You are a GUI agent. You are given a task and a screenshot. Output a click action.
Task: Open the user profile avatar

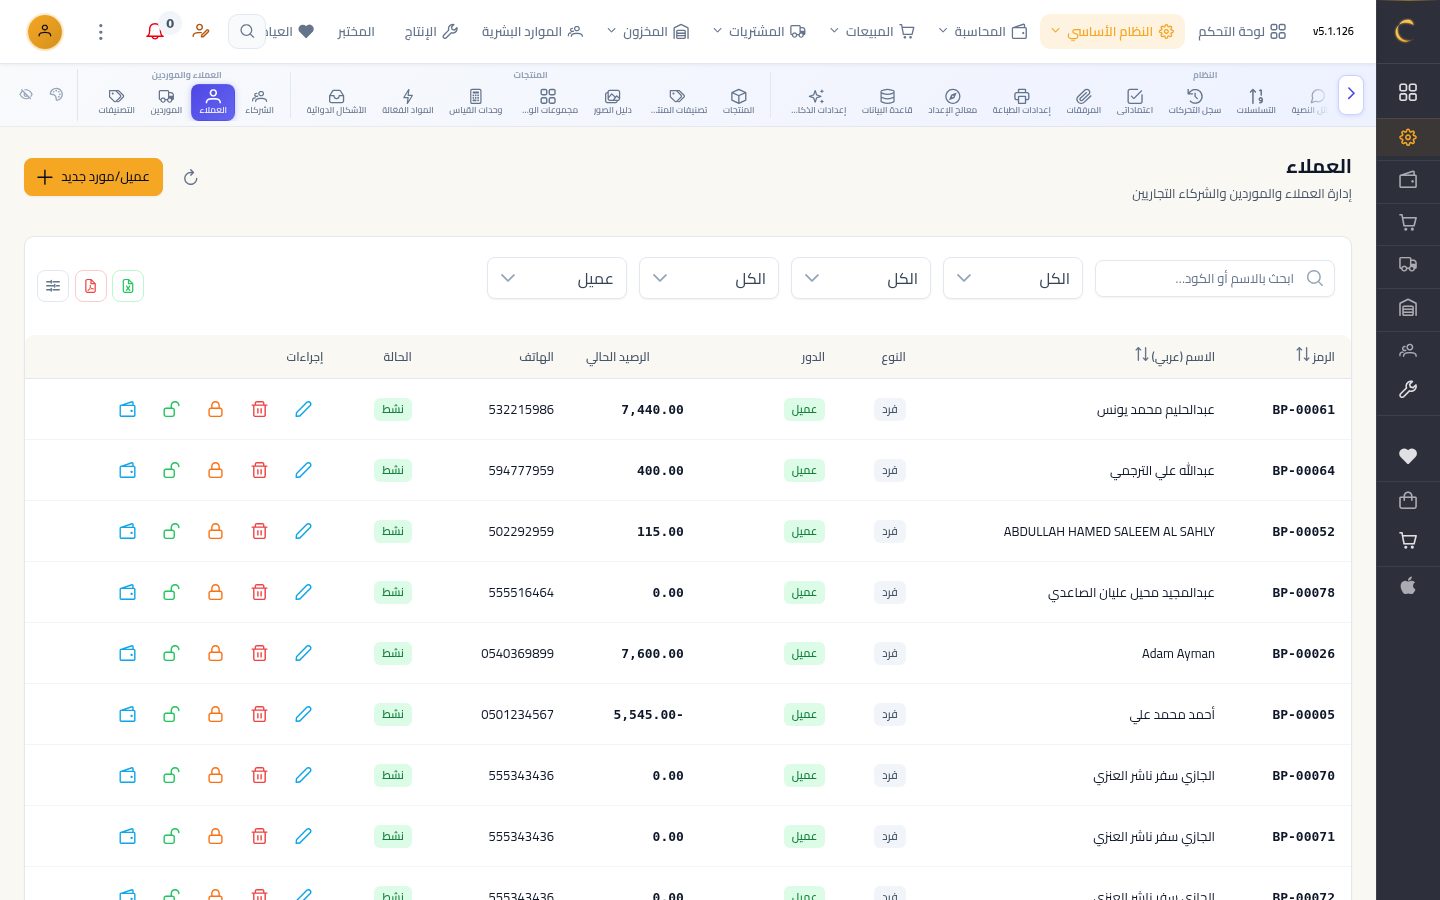coord(45,32)
